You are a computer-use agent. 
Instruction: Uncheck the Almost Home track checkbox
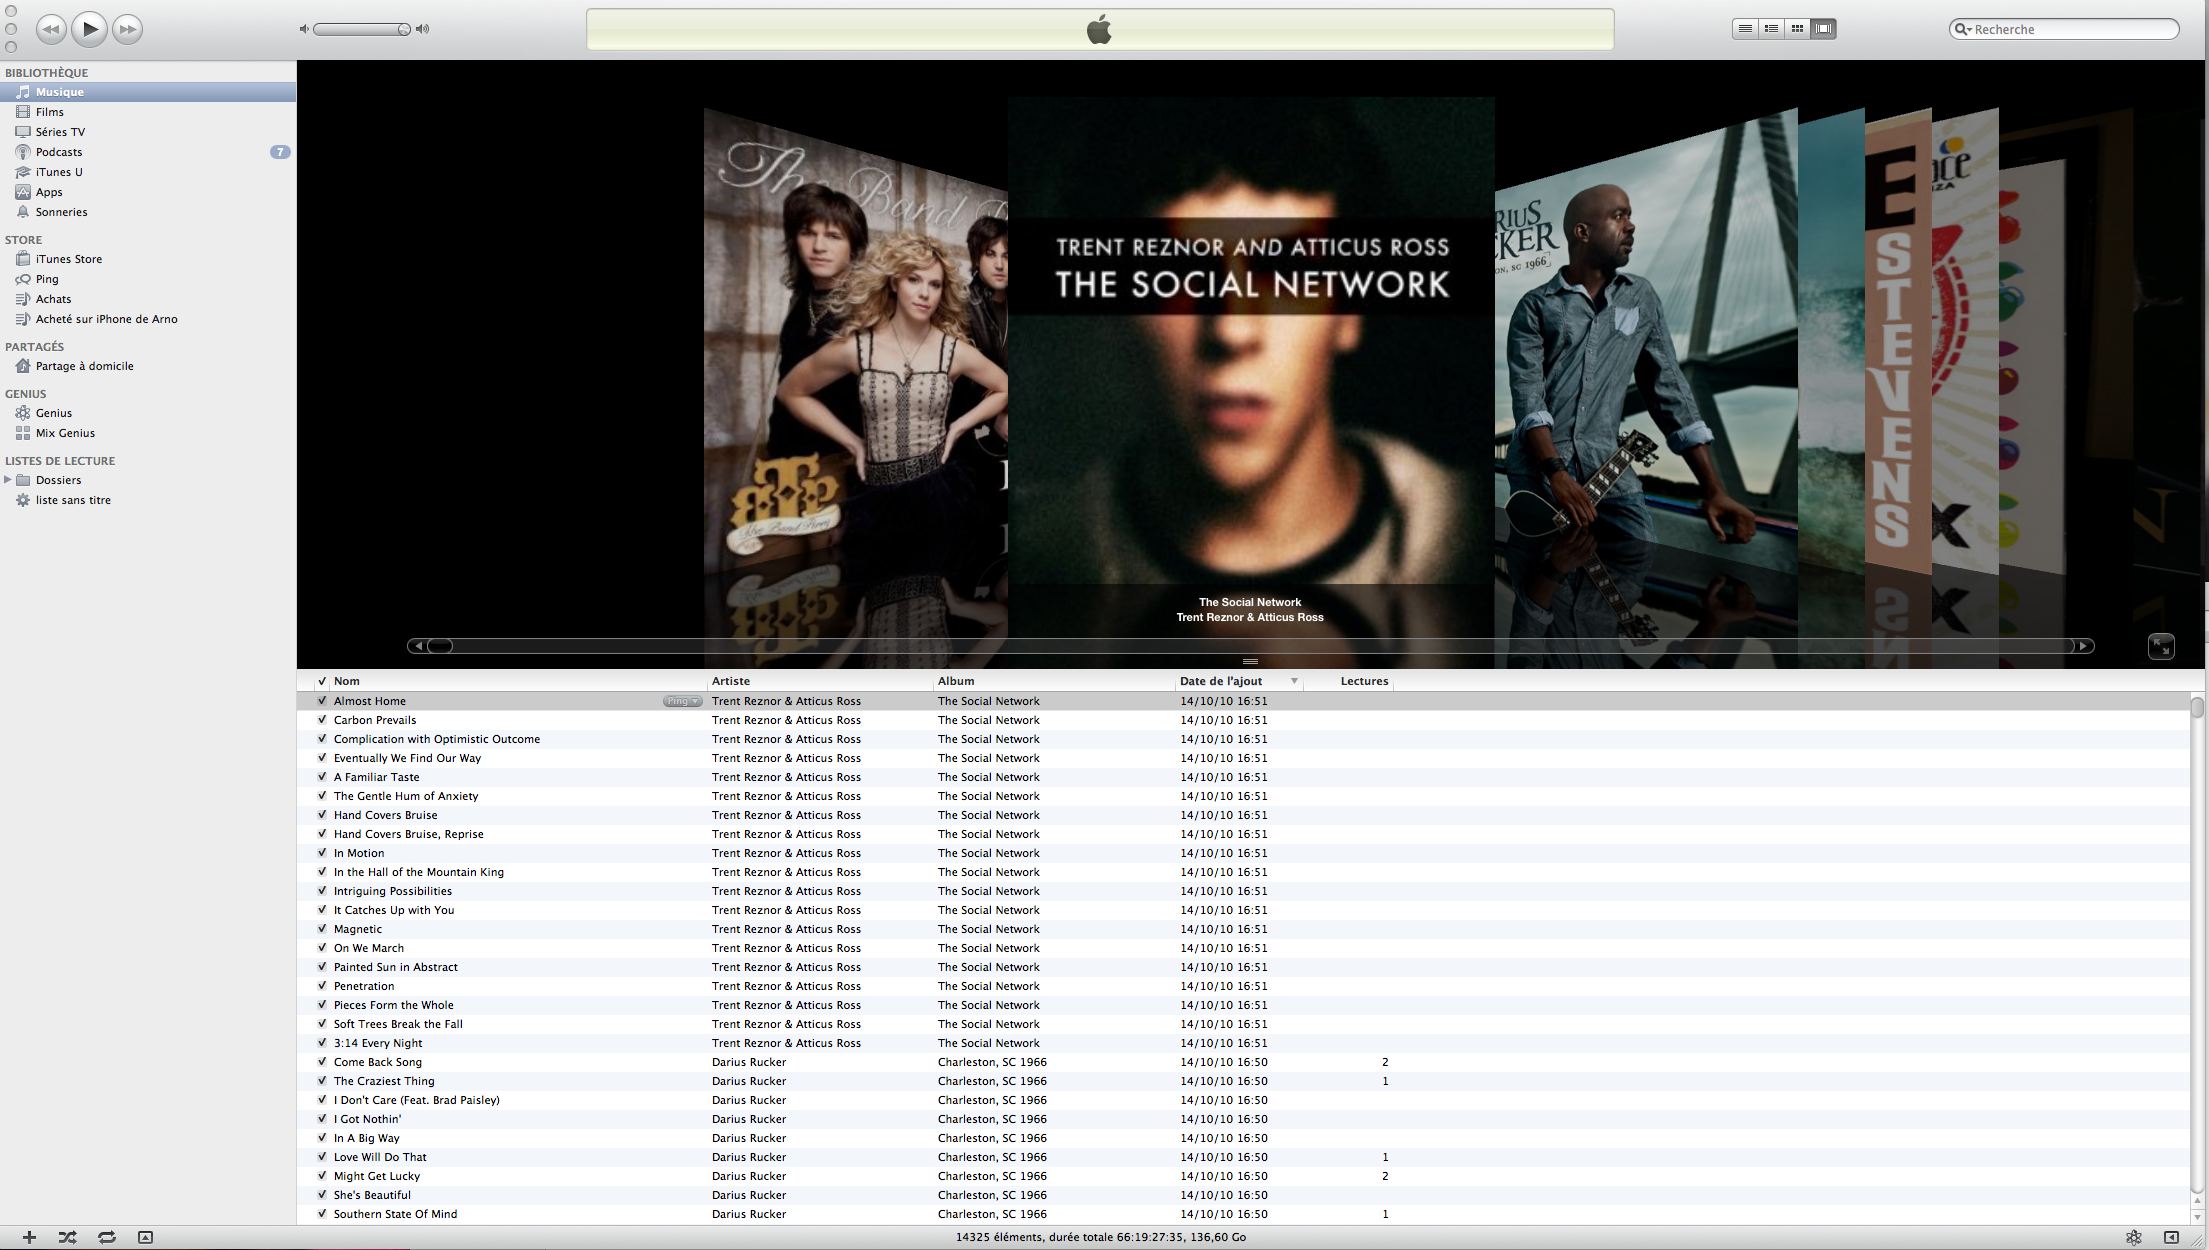[322, 701]
